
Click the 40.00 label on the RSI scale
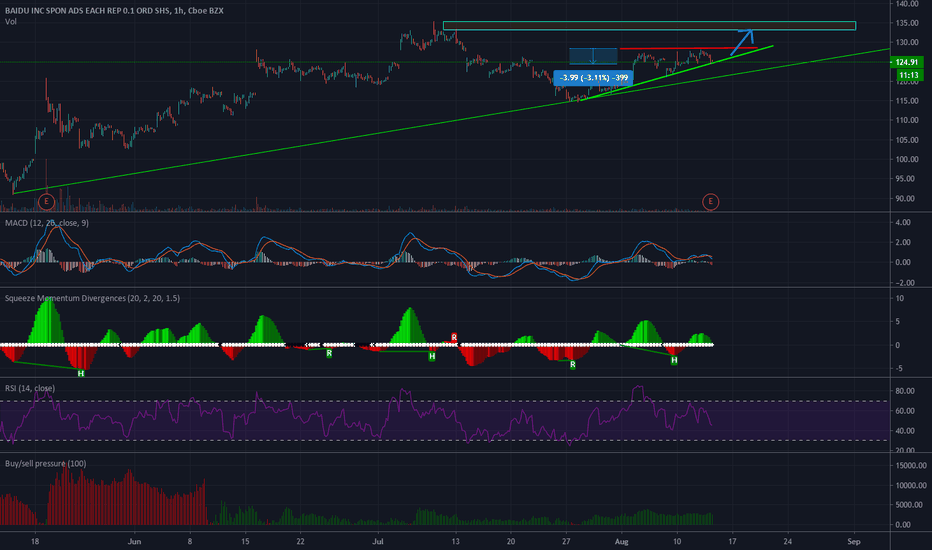click(x=905, y=430)
